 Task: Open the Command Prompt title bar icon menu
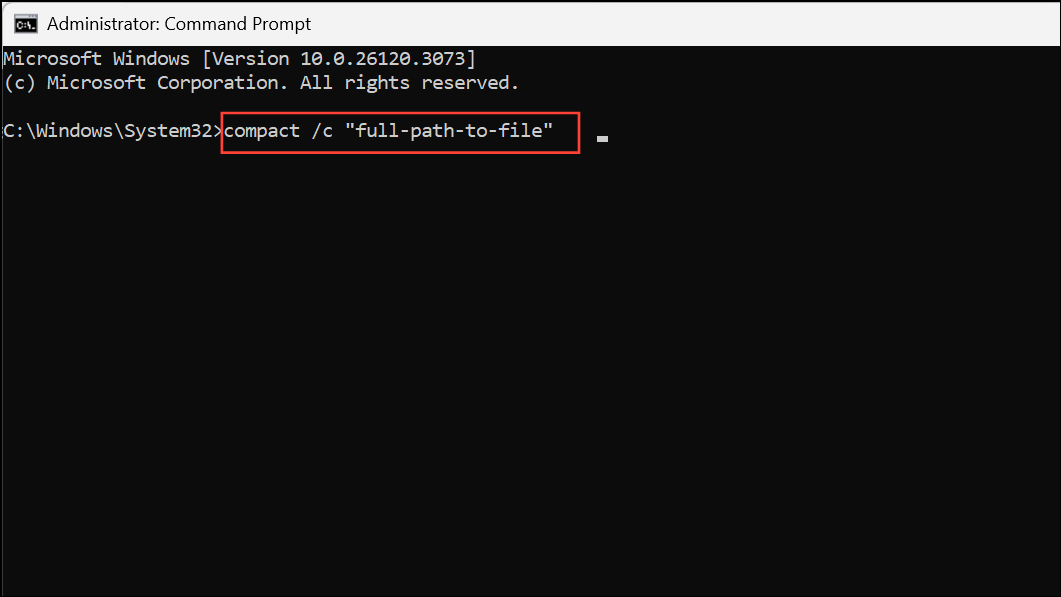coord(26,24)
